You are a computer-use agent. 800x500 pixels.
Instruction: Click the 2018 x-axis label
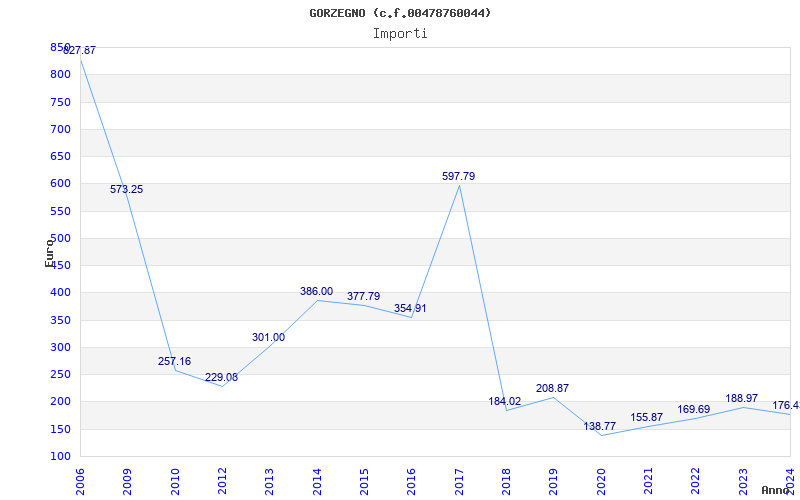pyautogui.click(x=506, y=482)
